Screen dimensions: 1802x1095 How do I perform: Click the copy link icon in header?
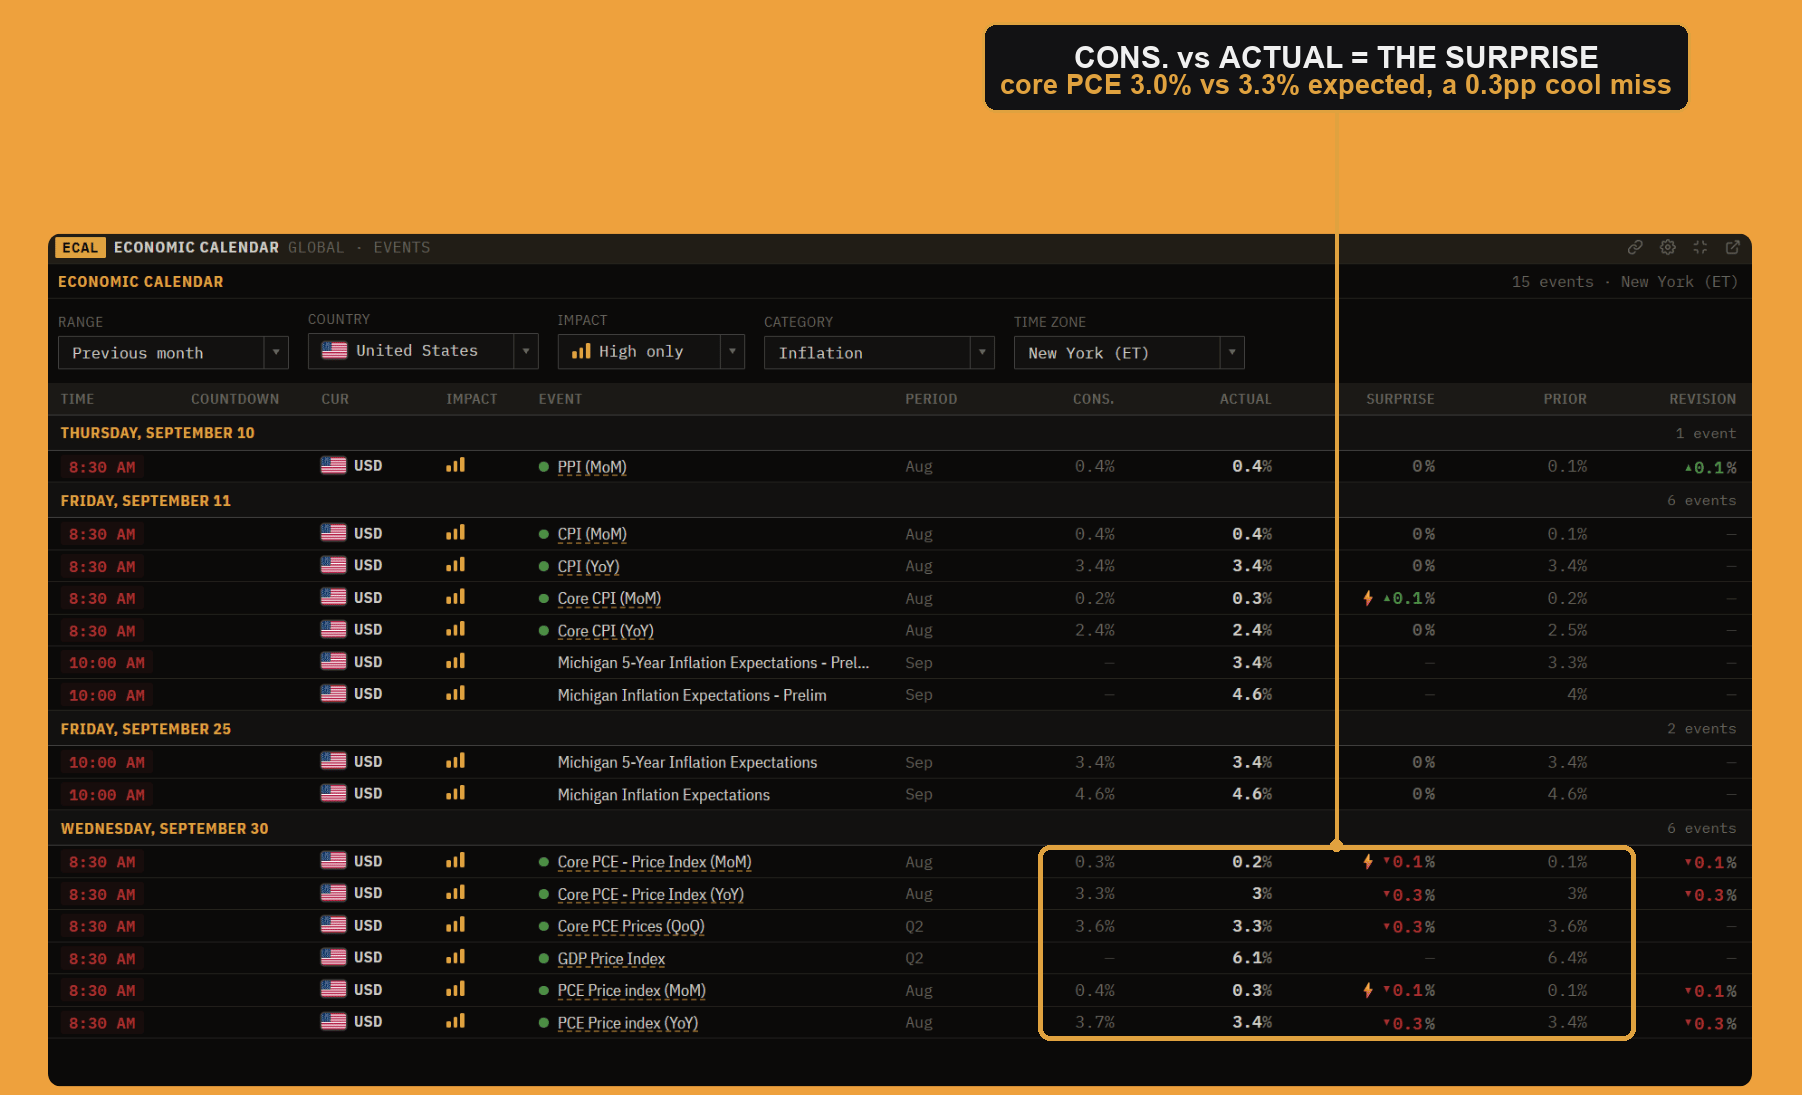(1635, 247)
